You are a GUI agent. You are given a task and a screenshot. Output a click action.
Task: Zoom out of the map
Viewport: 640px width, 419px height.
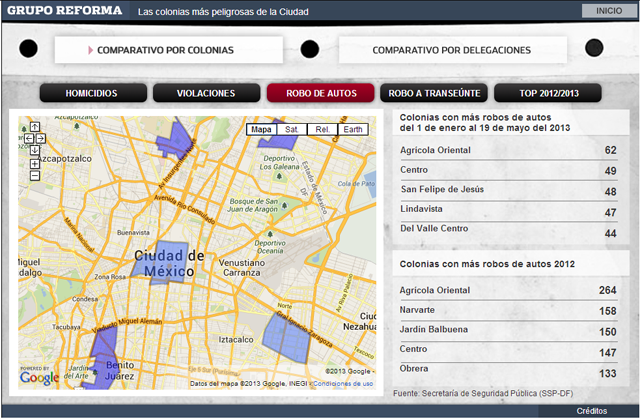pyautogui.click(x=35, y=175)
